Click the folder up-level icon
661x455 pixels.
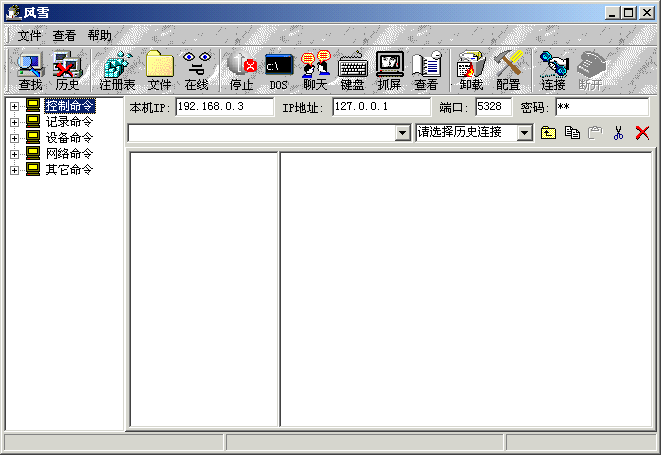(x=548, y=132)
